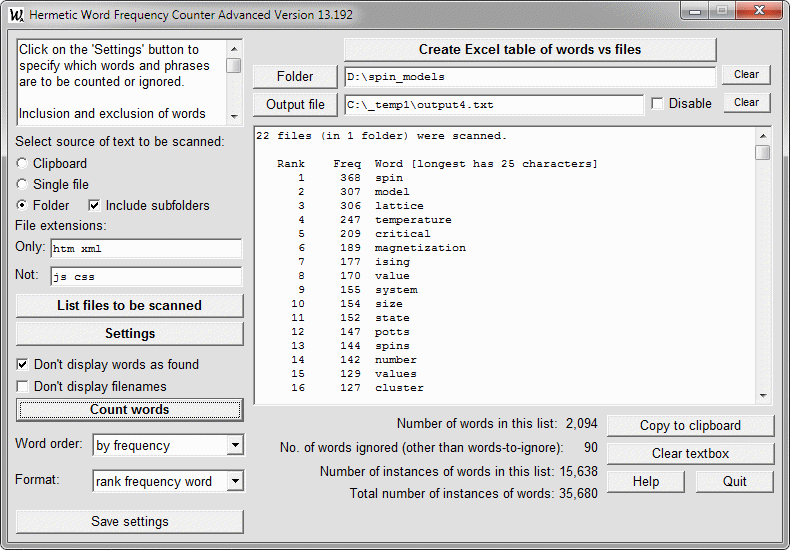
Task: Click the word 'potts' in results
Action: click(x=392, y=332)
